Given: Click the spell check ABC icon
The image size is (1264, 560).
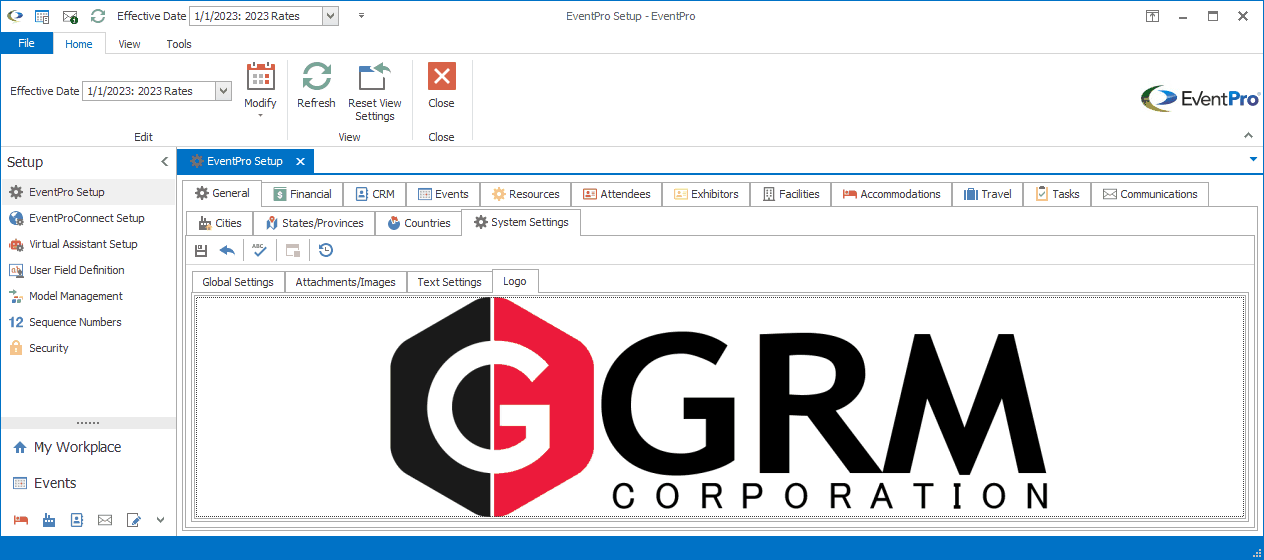Looking at the screenshot, I should tap(259, 250).
